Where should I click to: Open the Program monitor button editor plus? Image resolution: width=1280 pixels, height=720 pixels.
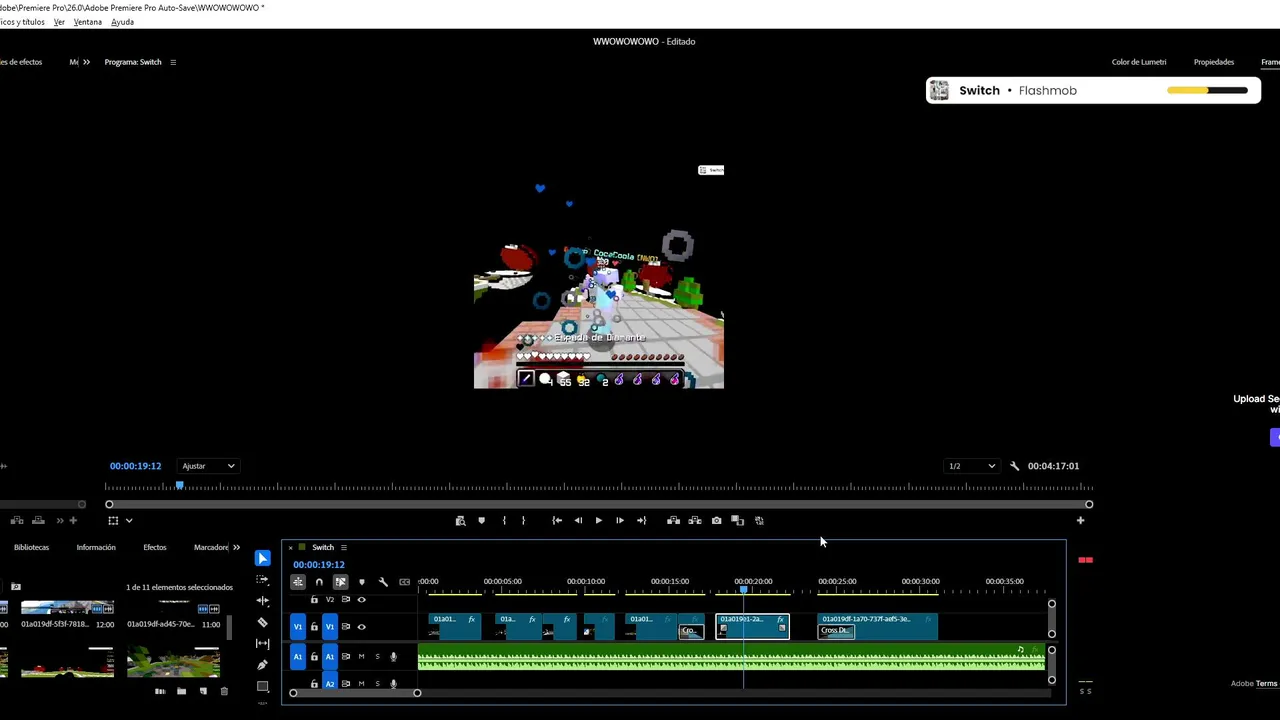[x=1080, y=520]
